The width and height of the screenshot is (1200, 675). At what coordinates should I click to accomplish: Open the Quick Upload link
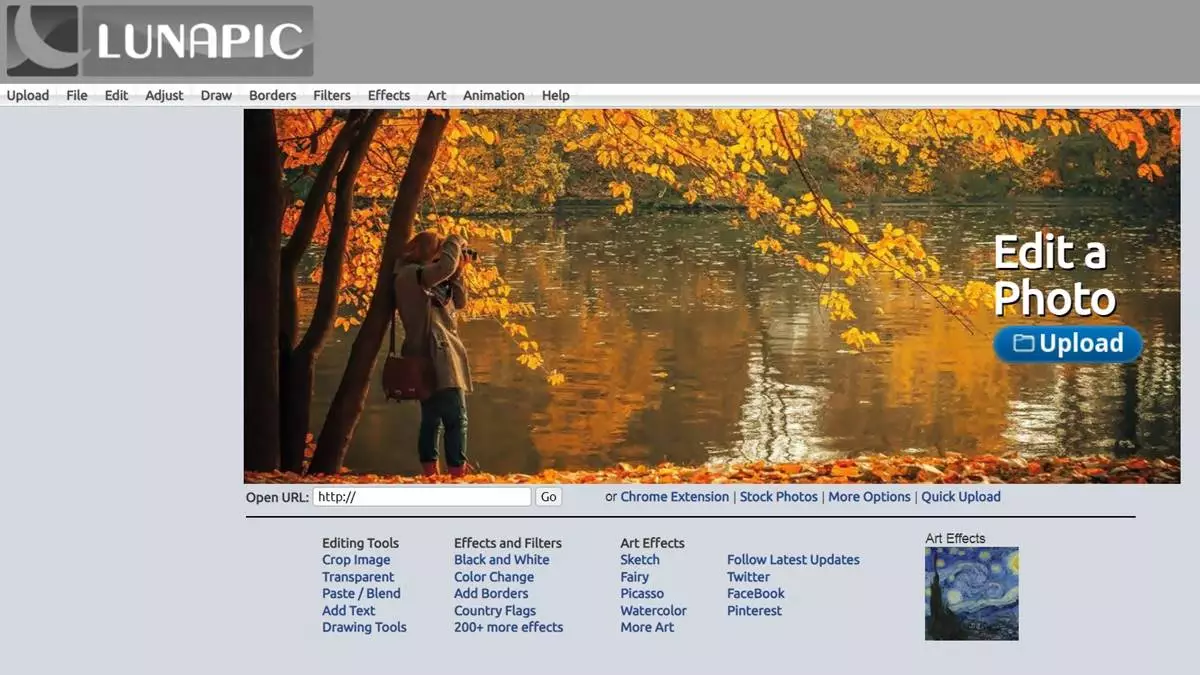(961, 497)
